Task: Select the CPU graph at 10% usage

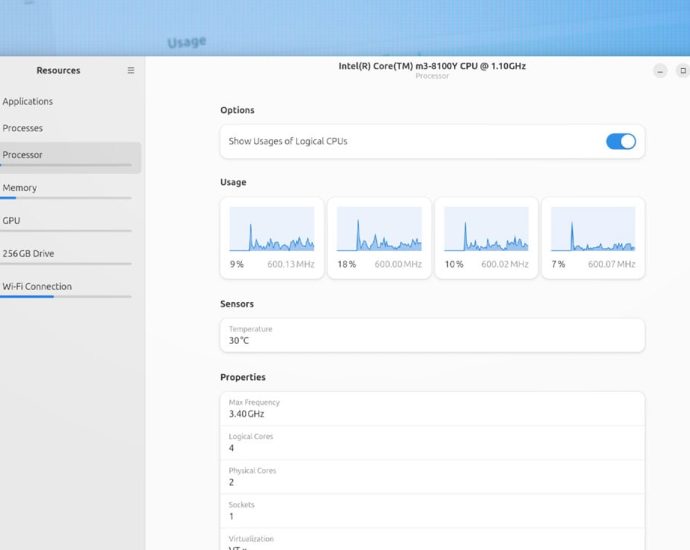Action: (486, 230)
